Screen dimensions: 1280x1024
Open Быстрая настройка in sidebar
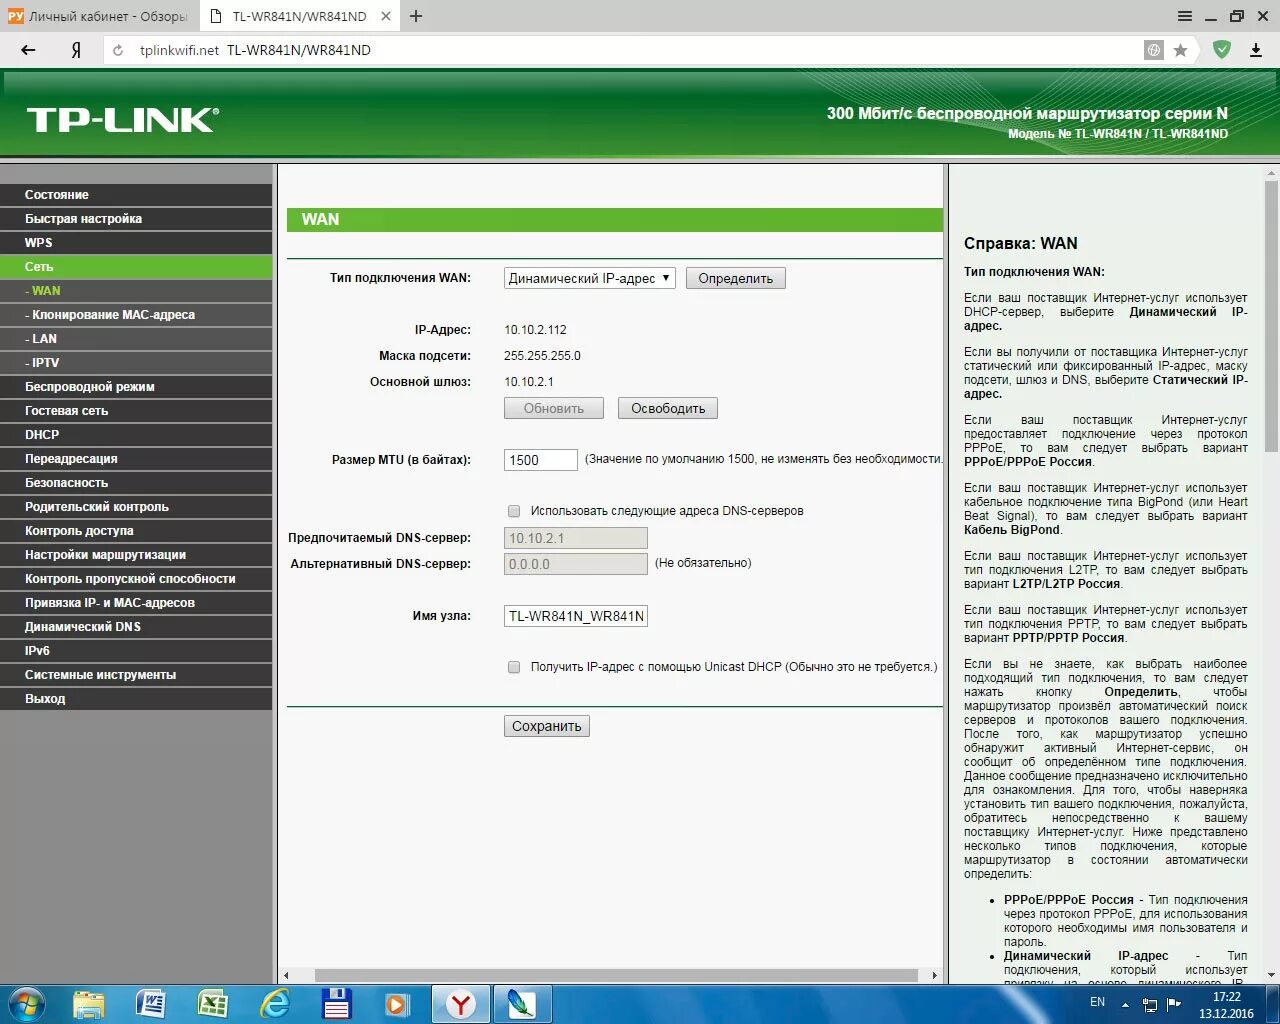tap(136, 219)
